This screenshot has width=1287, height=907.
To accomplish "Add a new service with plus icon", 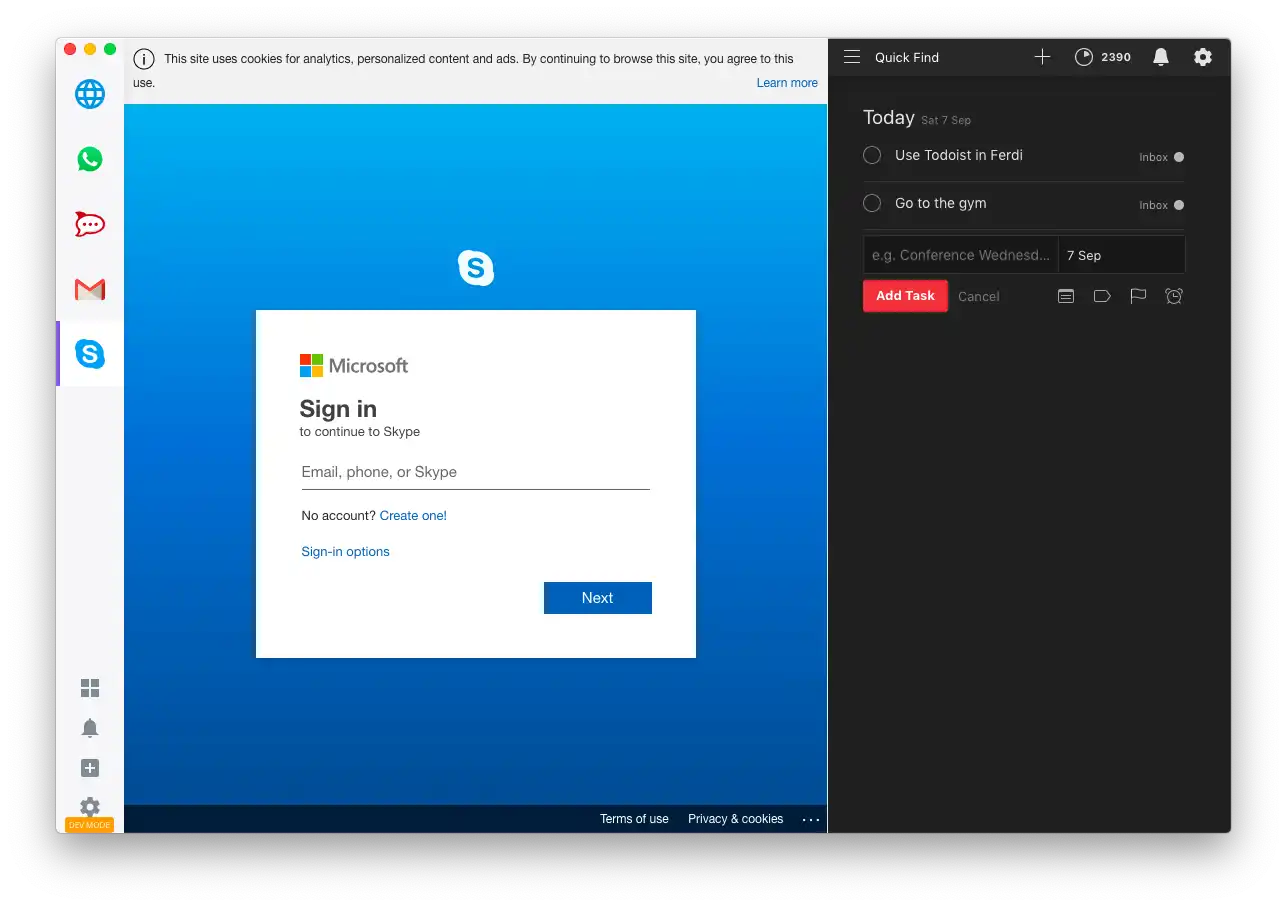I will pyautogui.click(x=90, y=768).
